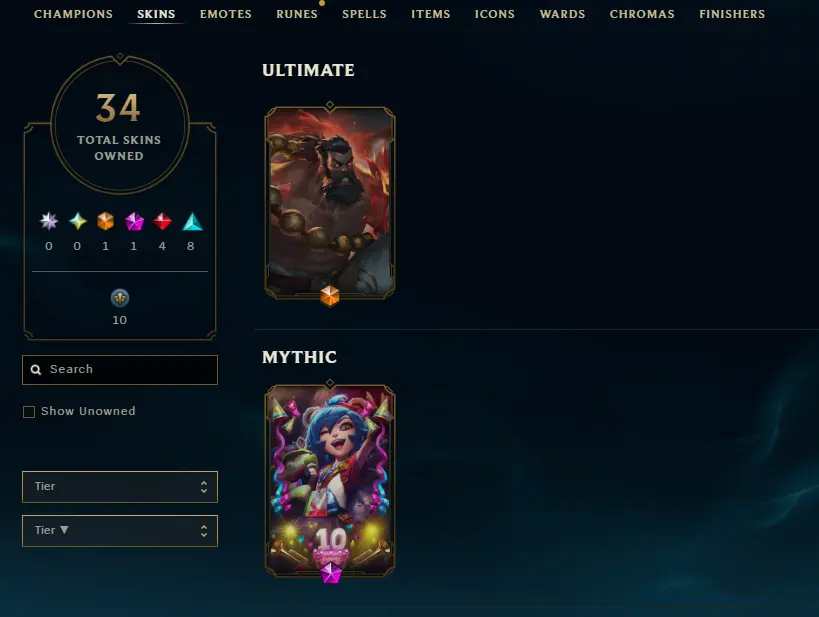Viewport: 819px width, 617px height.
Task: Click the teal Epic tier triangle icon
Action: pyautogui.click(x=192, y=222)
